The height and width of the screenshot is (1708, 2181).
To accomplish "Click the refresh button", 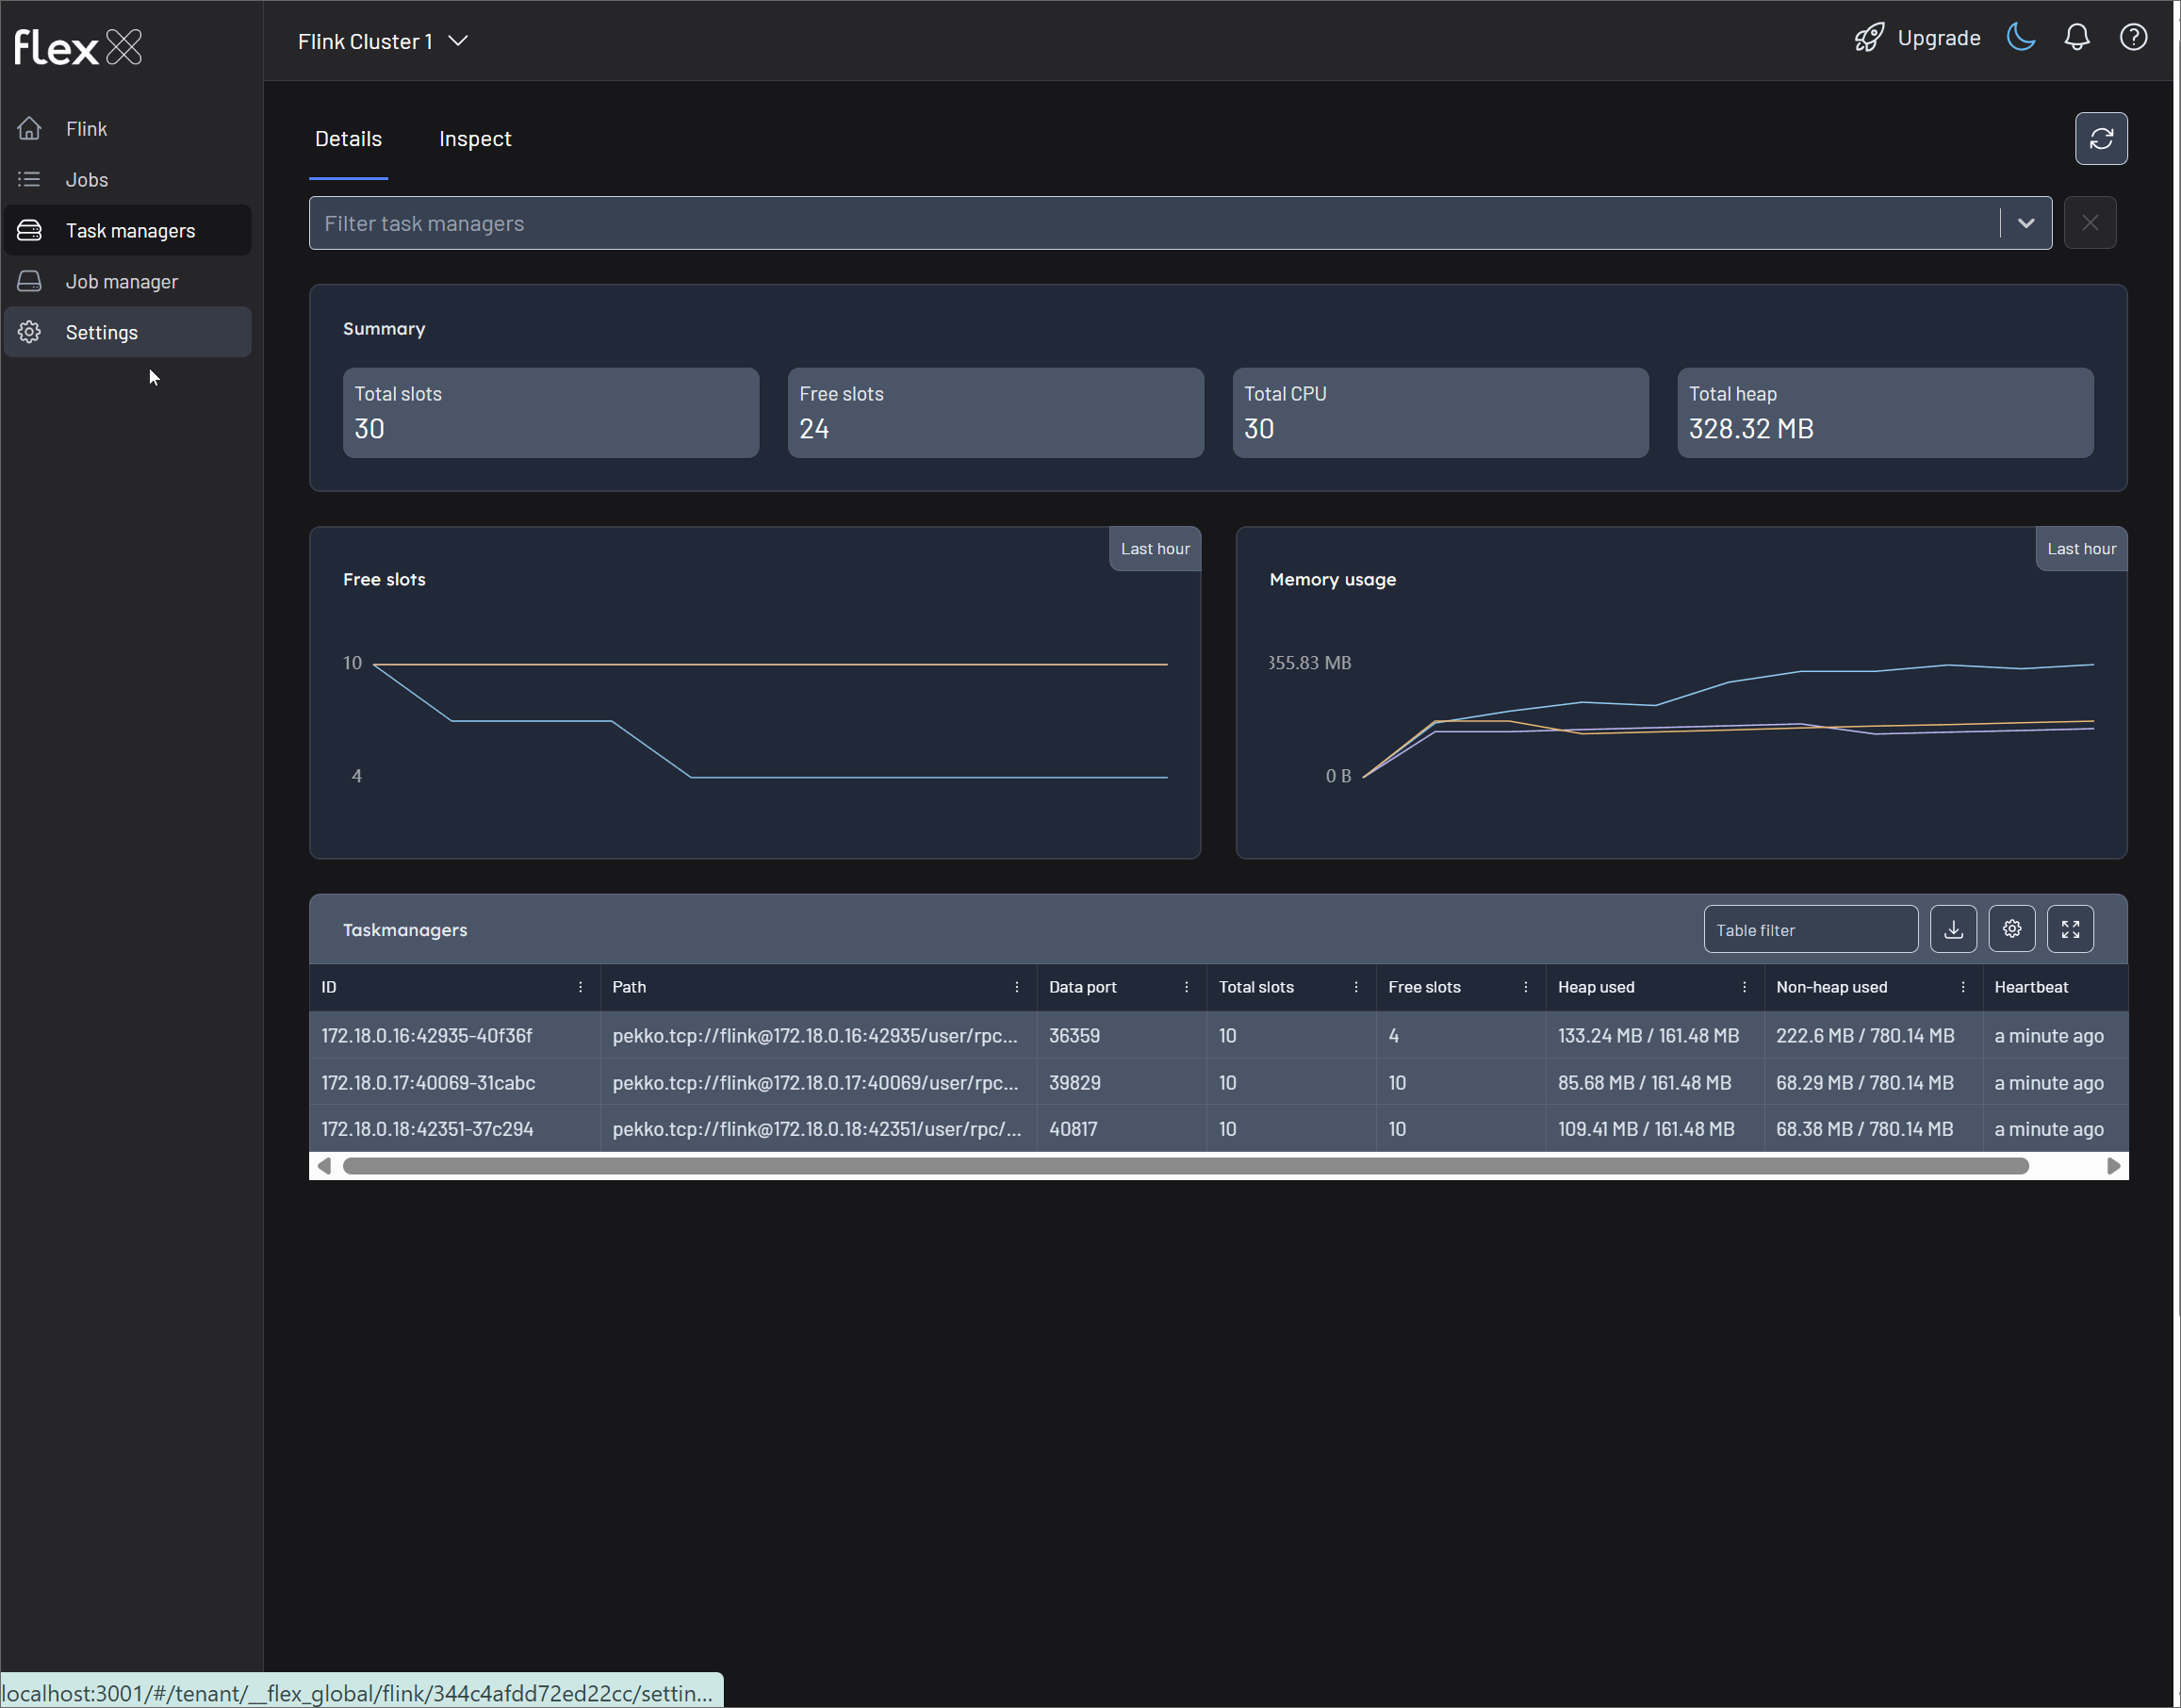I will coord(2101,139).
